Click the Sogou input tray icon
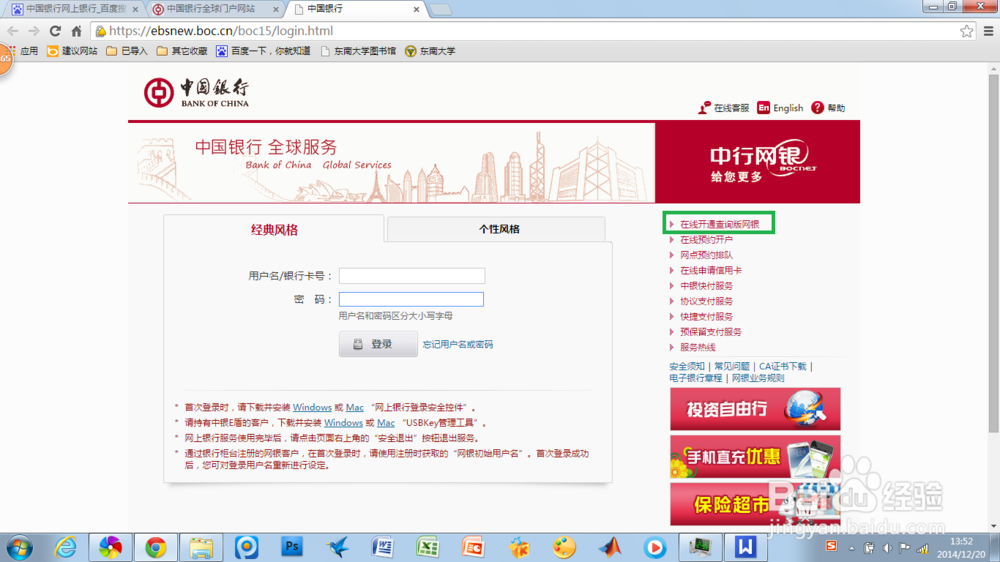 pyautogui.click(x=831, y=546)
